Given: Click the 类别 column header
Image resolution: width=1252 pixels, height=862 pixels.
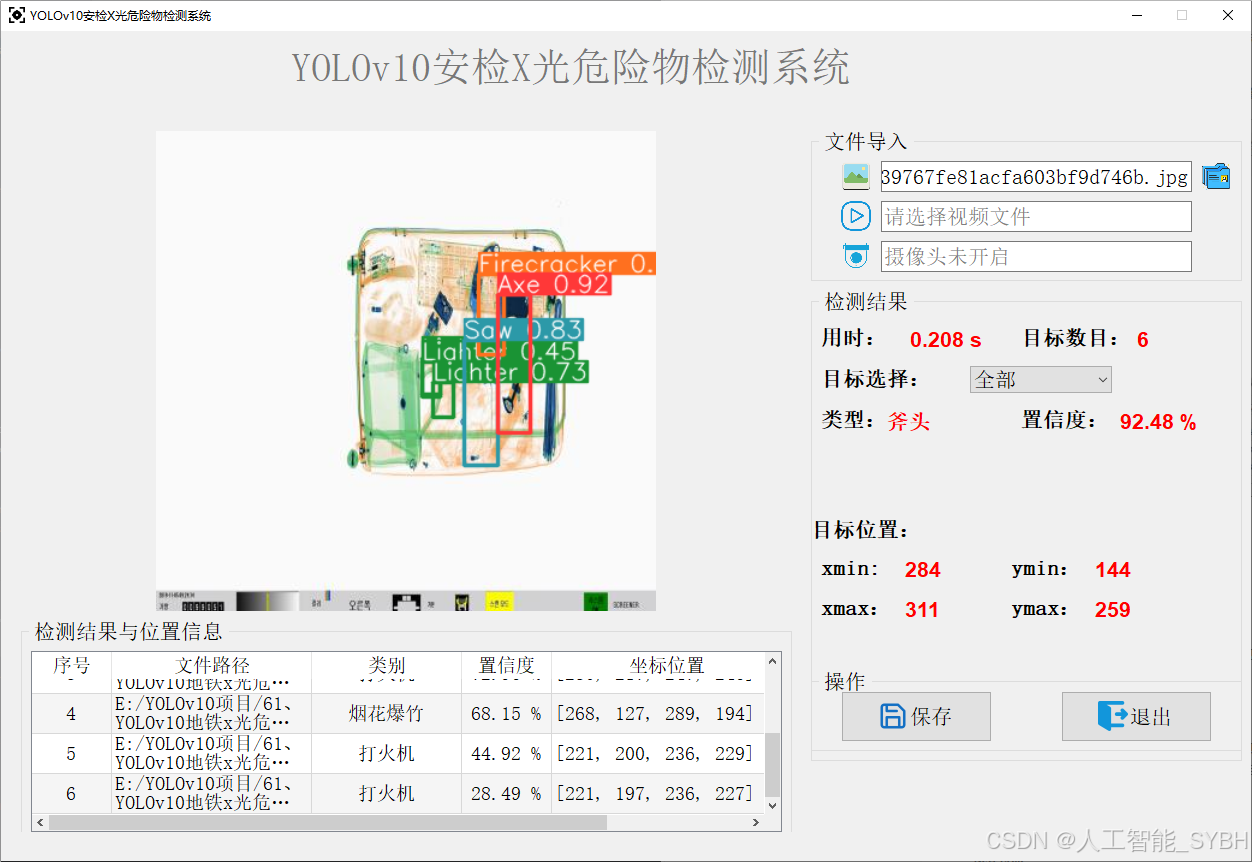Looking at the screenshot, I should coord(387,665).
